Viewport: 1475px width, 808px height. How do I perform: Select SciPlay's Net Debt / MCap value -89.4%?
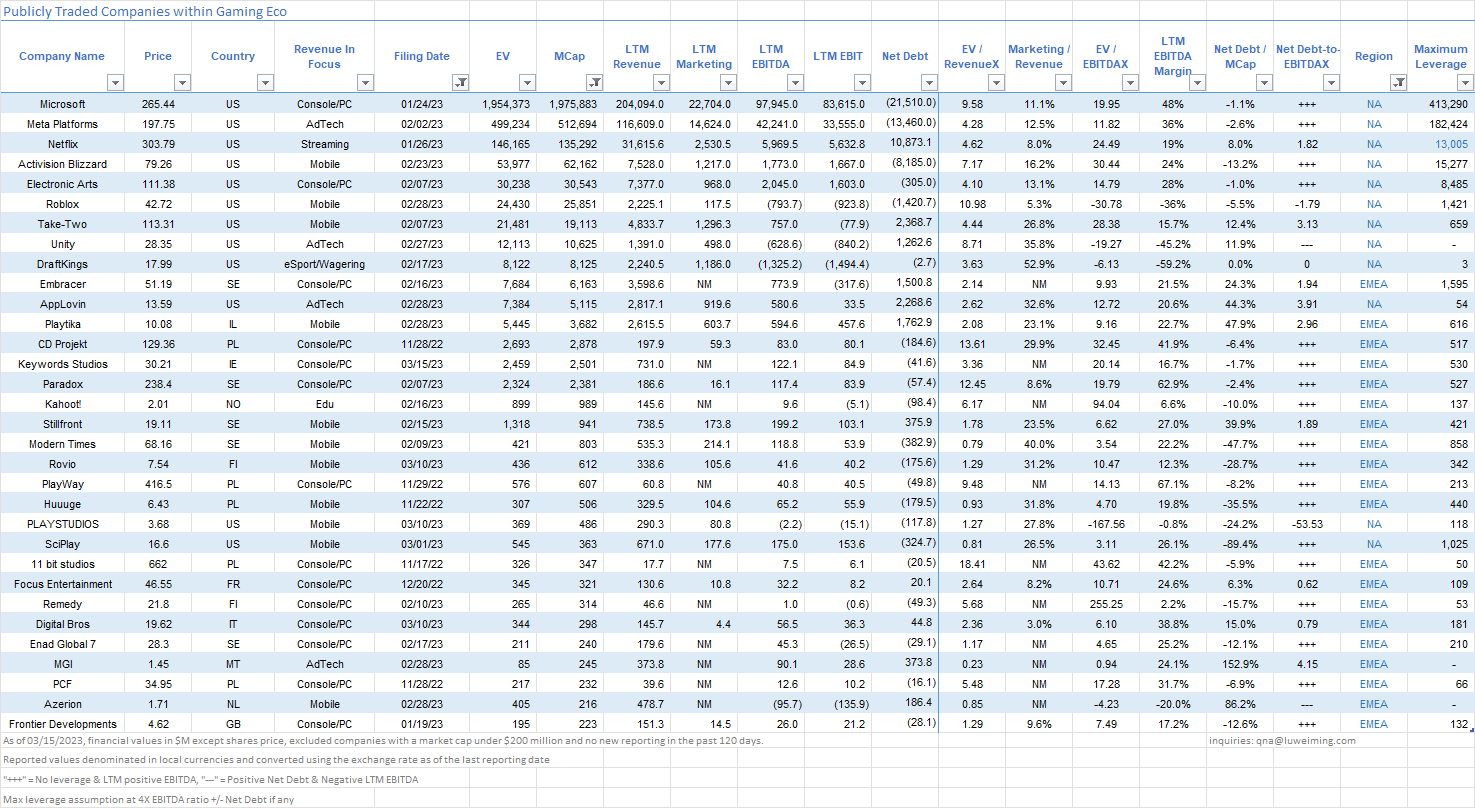tap(1240, 544)
